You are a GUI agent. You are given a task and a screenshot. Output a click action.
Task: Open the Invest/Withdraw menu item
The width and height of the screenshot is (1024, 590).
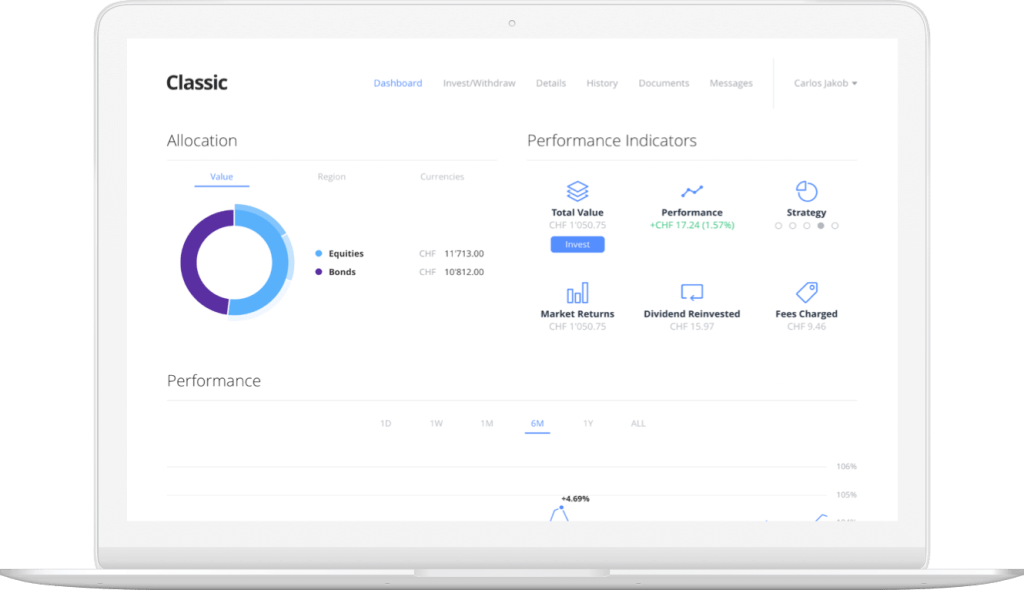(x=479, y=83)
